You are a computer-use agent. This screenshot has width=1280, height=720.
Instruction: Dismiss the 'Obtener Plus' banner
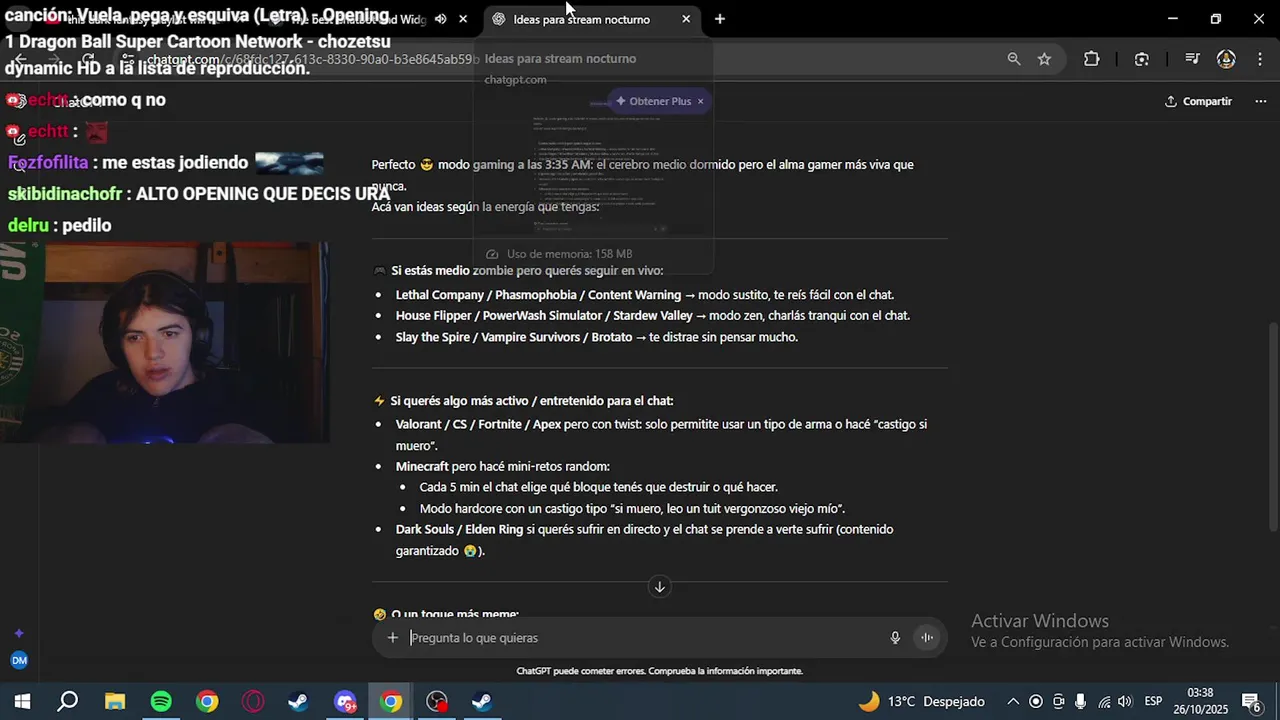tap(700, 101)
